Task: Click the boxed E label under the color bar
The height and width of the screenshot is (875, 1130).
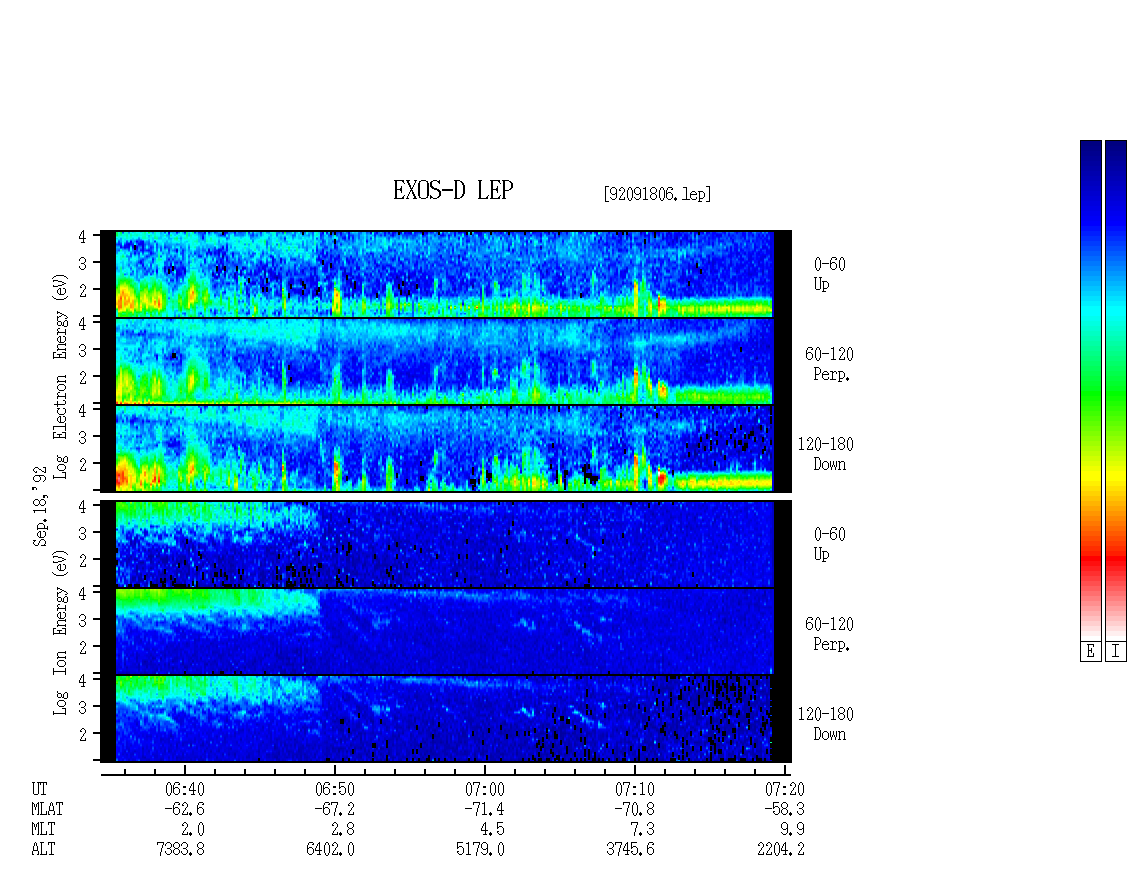Action: [x=1090, y=651]
